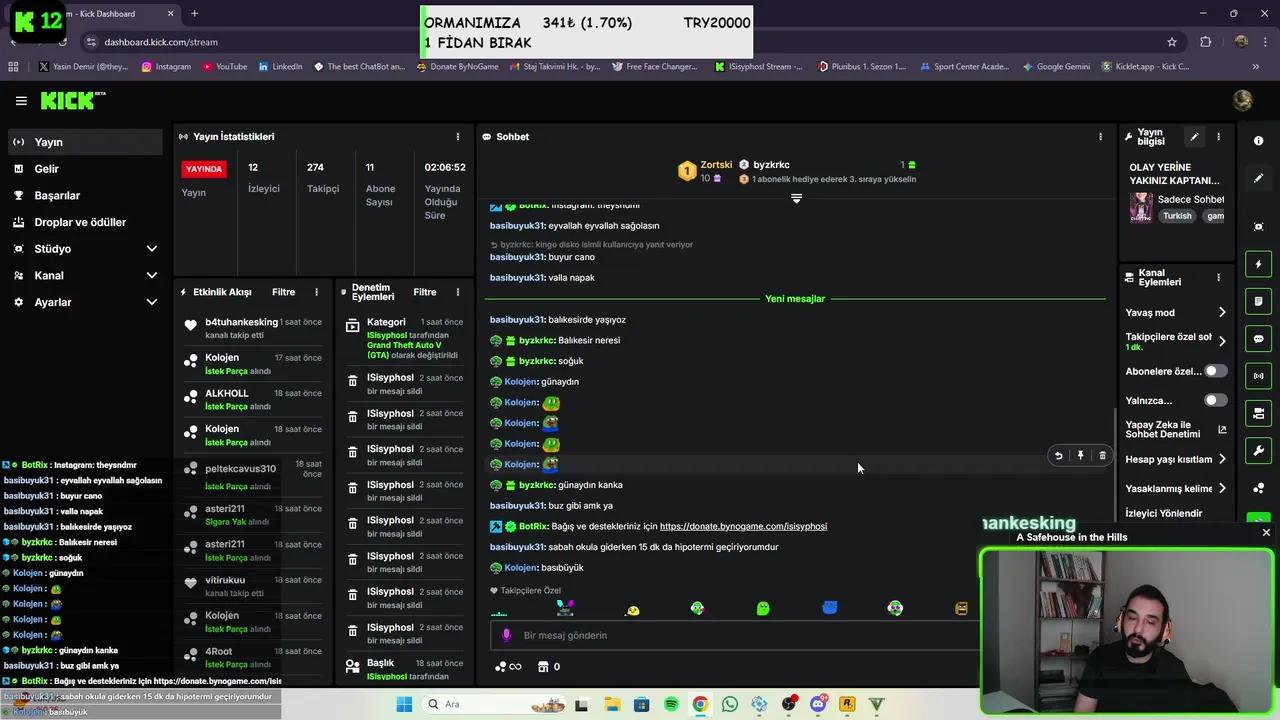
Task: Open user avatar menu top right
Action: tap(1243, 101)
